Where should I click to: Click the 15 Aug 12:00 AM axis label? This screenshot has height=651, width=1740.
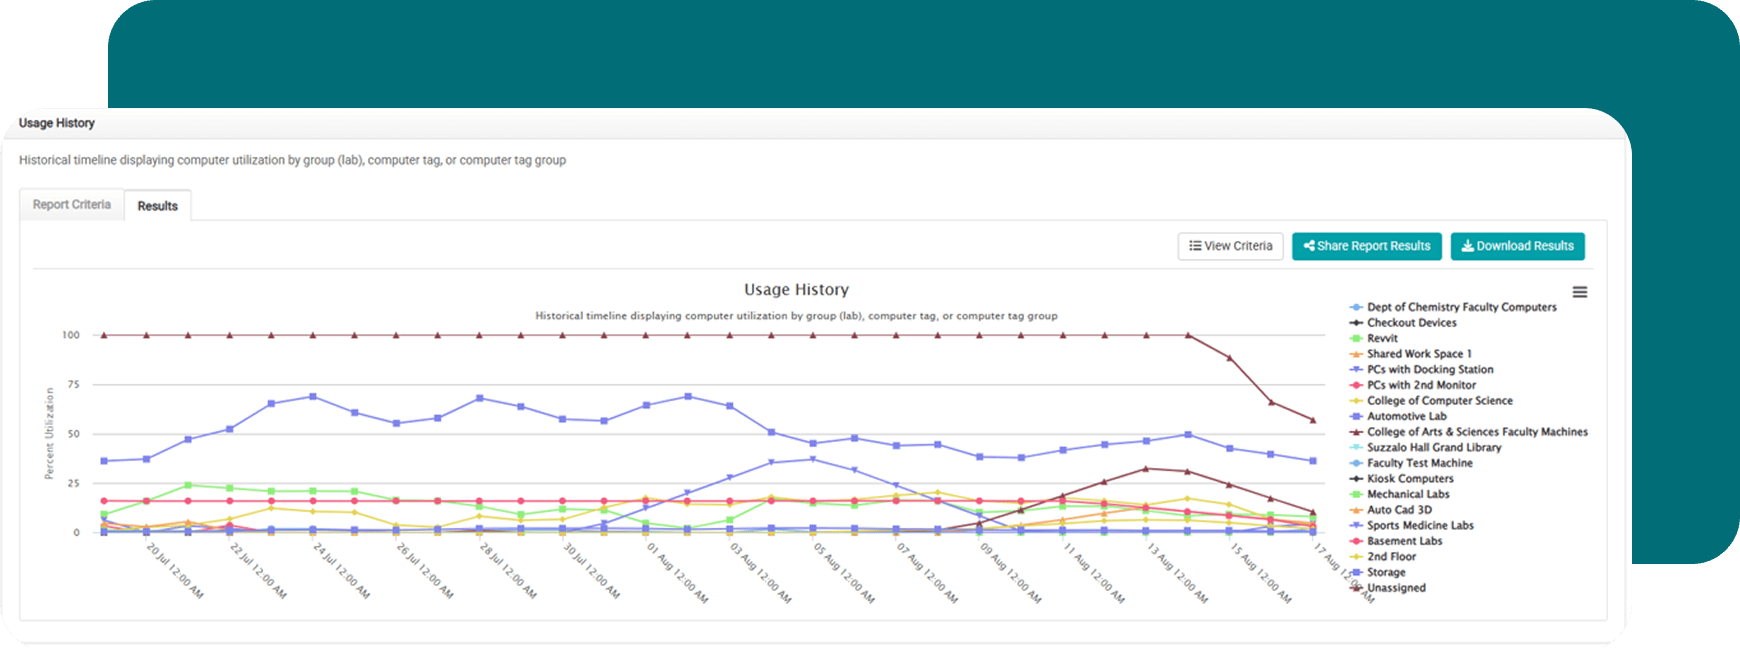[x=1260, y=573]
